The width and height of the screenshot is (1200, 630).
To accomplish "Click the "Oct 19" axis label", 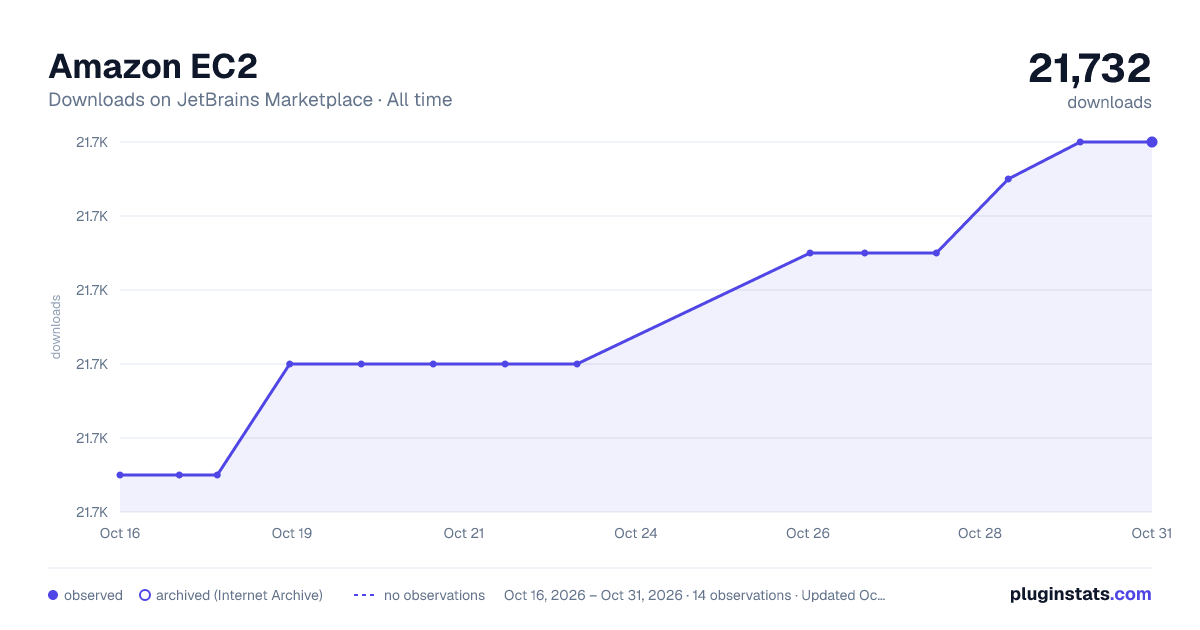I will tap(292, 533).
